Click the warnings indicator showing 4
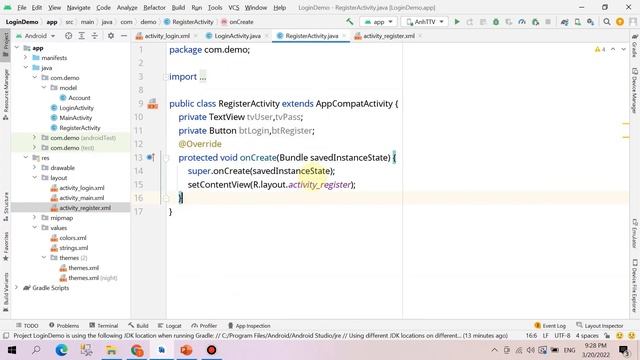 coord(600,49)
